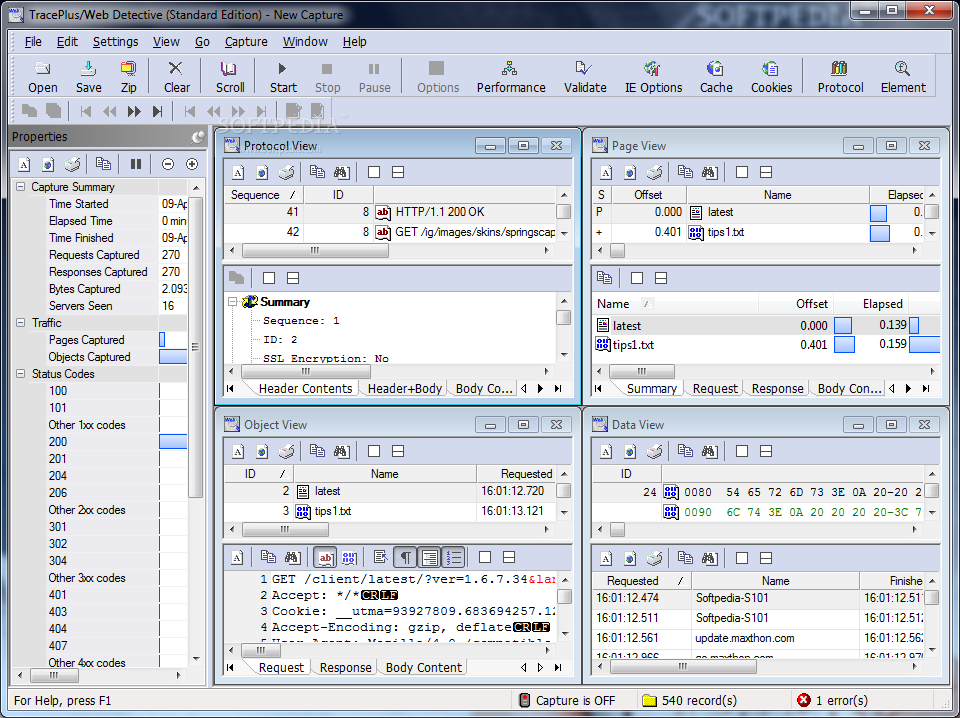Image resolution: width=960 pixels, height=718 pixels.
Task: Sort by Sequence column in Protocol View
Action: click(x=264, y=195)
